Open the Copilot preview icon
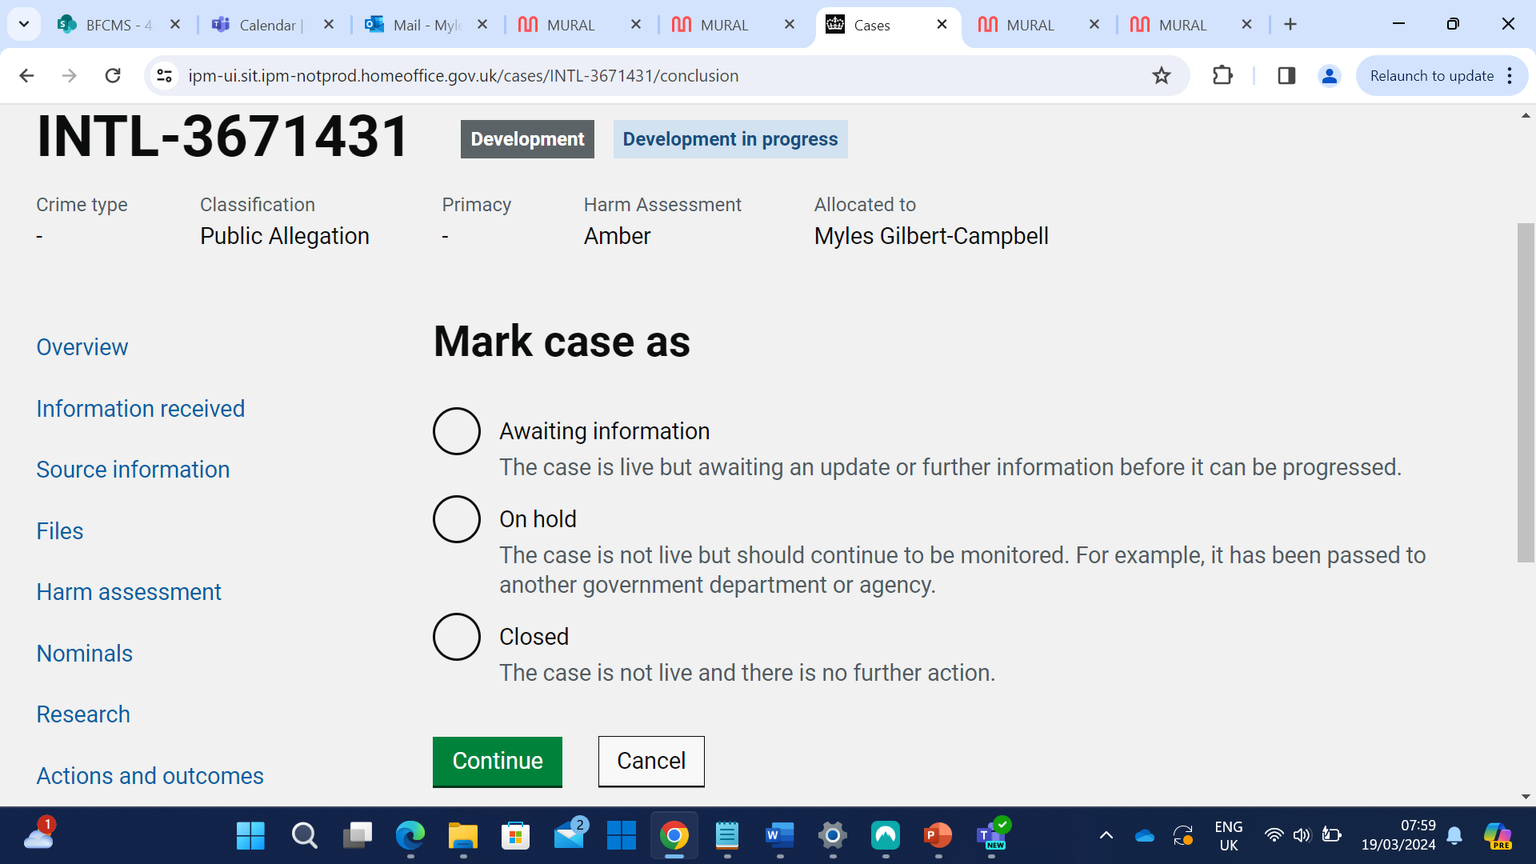1536x864 pixels. 1497,835
